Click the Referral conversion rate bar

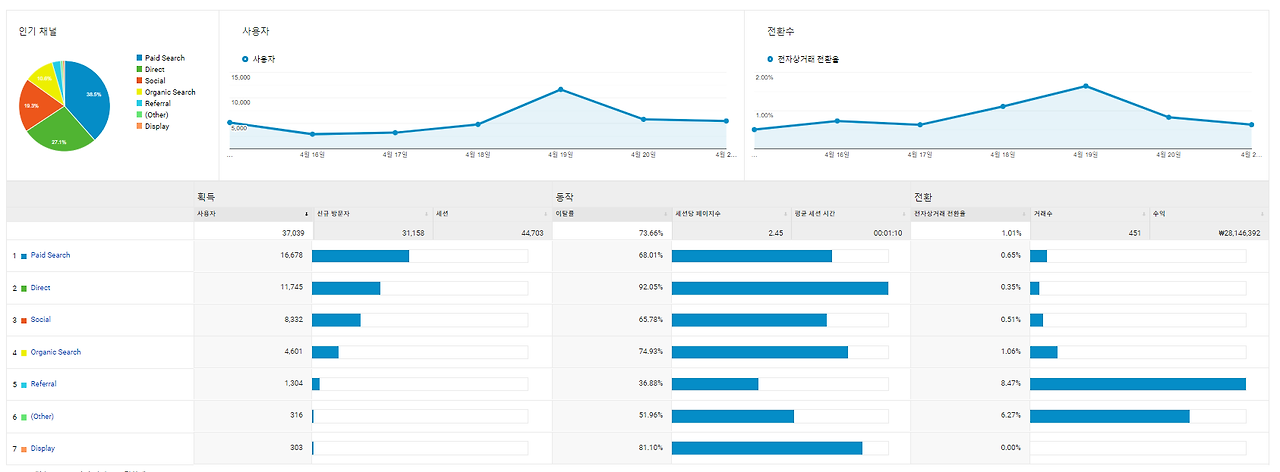coord(1138,384)
